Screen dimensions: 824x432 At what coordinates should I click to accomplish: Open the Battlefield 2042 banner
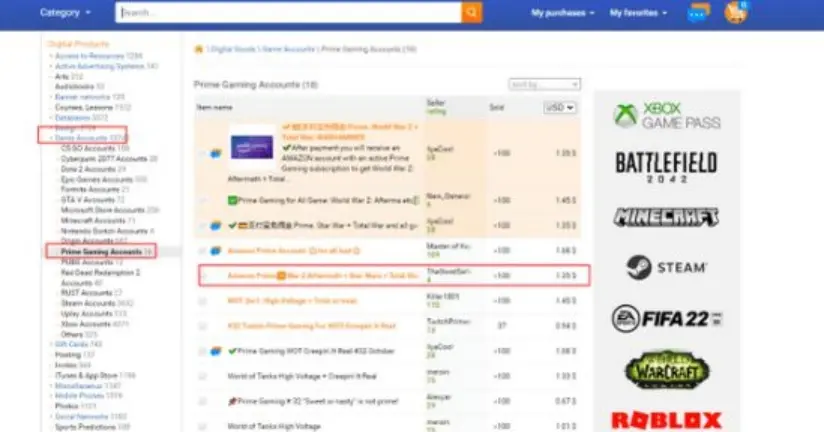pyautogui.click(x=666, y=167)
